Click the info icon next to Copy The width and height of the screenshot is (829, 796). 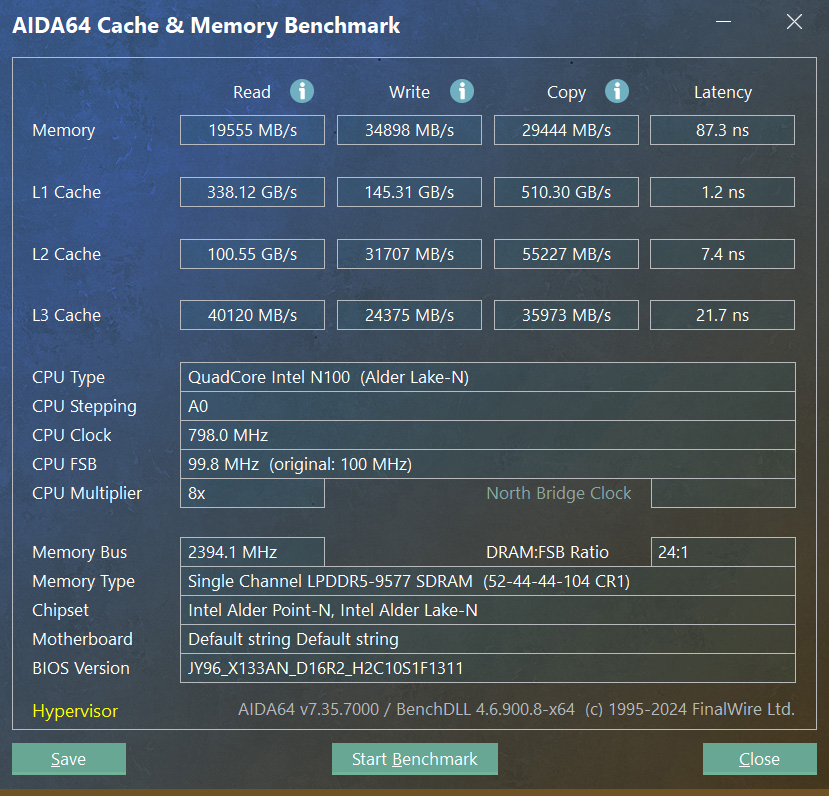616,91
